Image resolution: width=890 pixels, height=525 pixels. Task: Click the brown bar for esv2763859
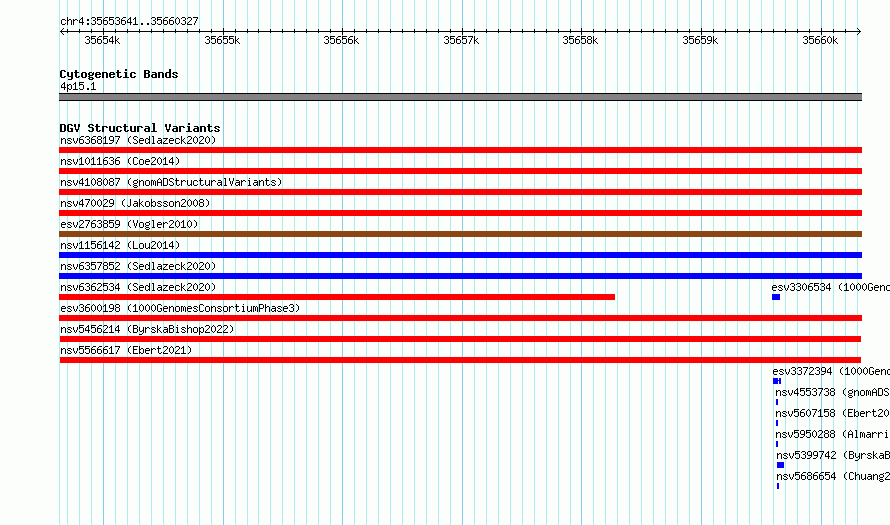coord(460,234)
